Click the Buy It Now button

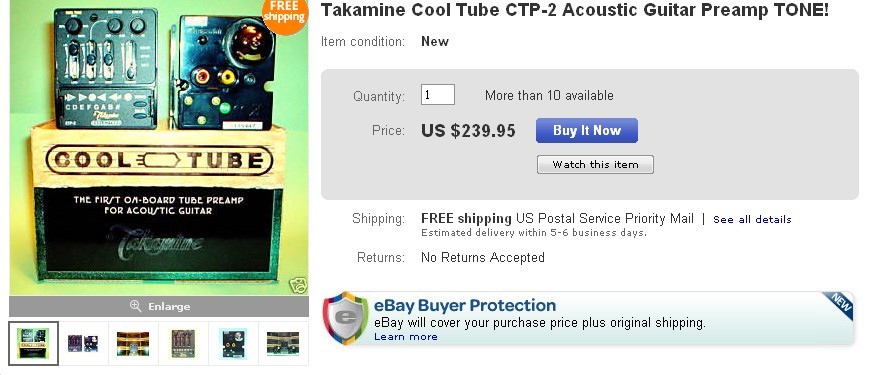(x=586, y=130)
